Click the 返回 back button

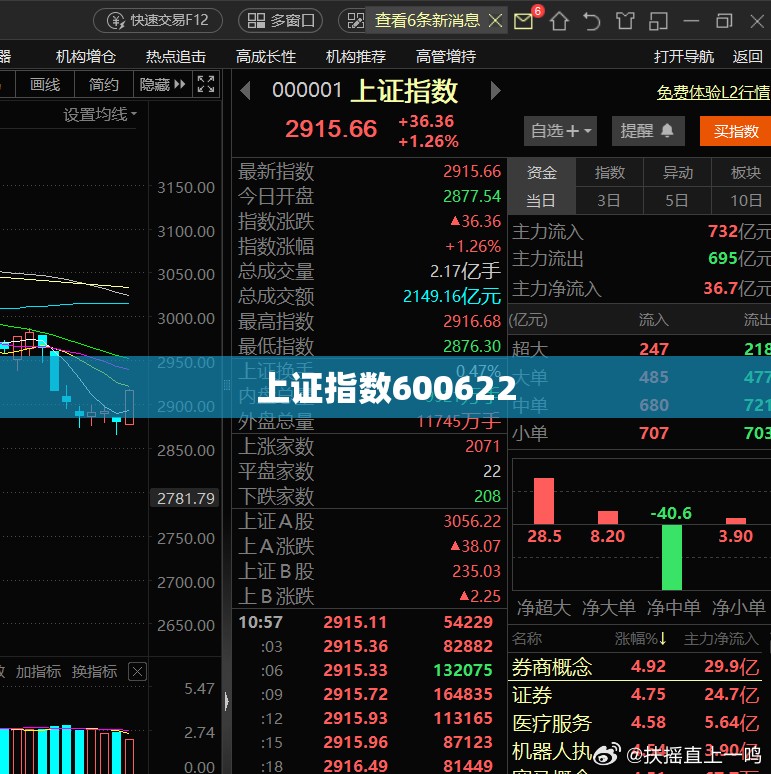(747, 57)
